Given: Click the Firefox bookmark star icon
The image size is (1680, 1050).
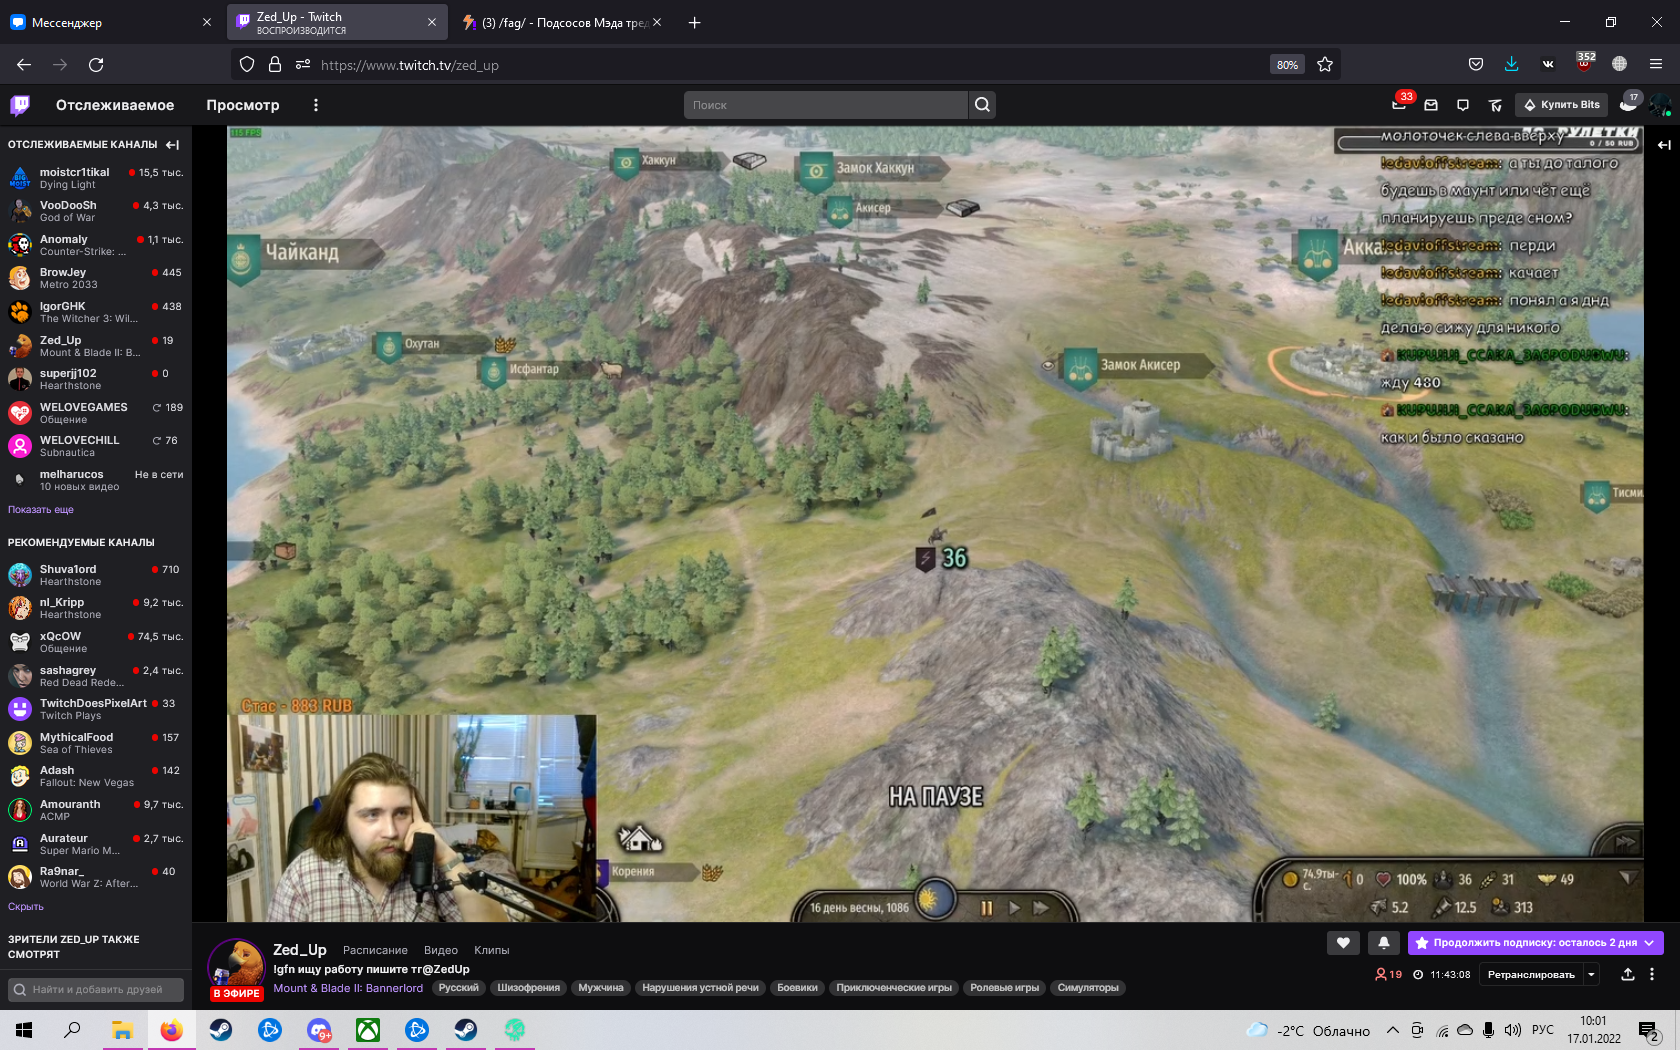Looking at the screenshot, I should (1325, 65).
